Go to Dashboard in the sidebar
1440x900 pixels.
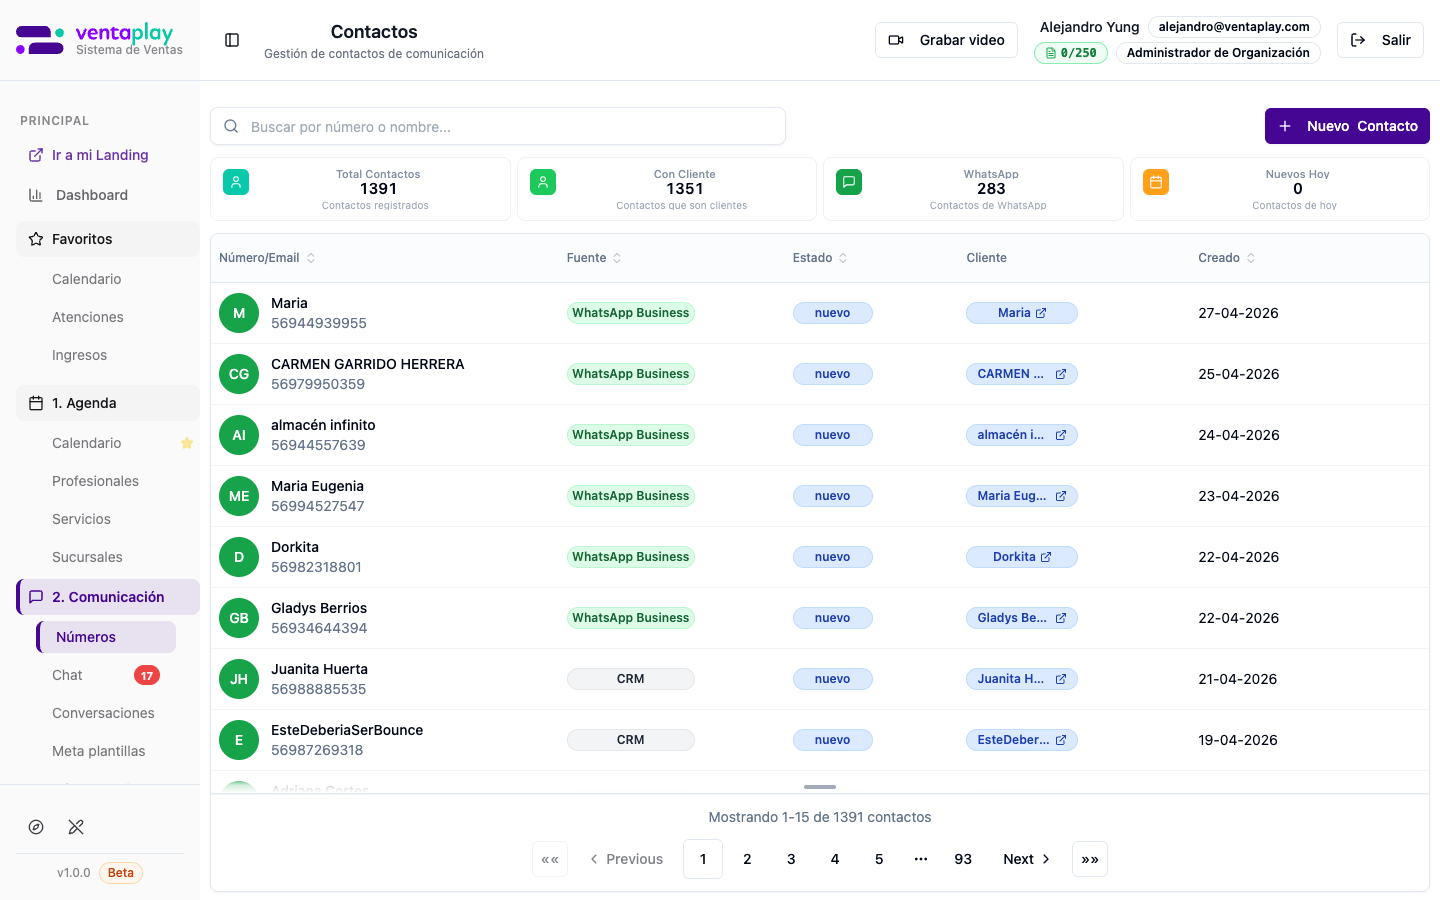coord(92,195)
